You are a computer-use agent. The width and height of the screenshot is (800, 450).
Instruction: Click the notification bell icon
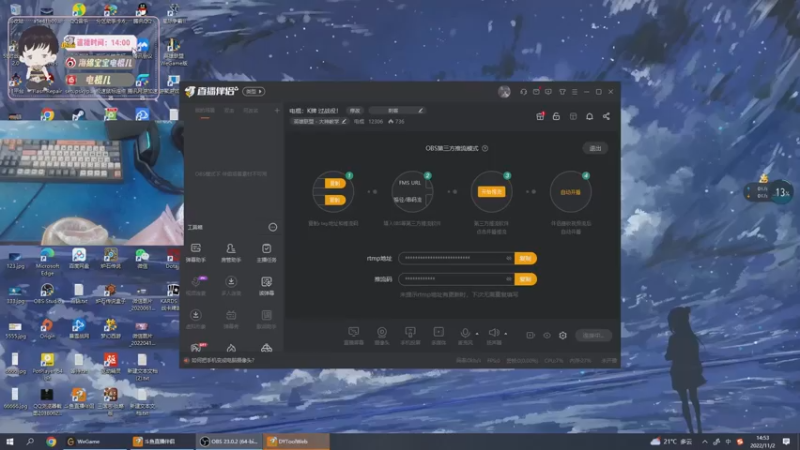pyautogui.click(x=589, y=116)
